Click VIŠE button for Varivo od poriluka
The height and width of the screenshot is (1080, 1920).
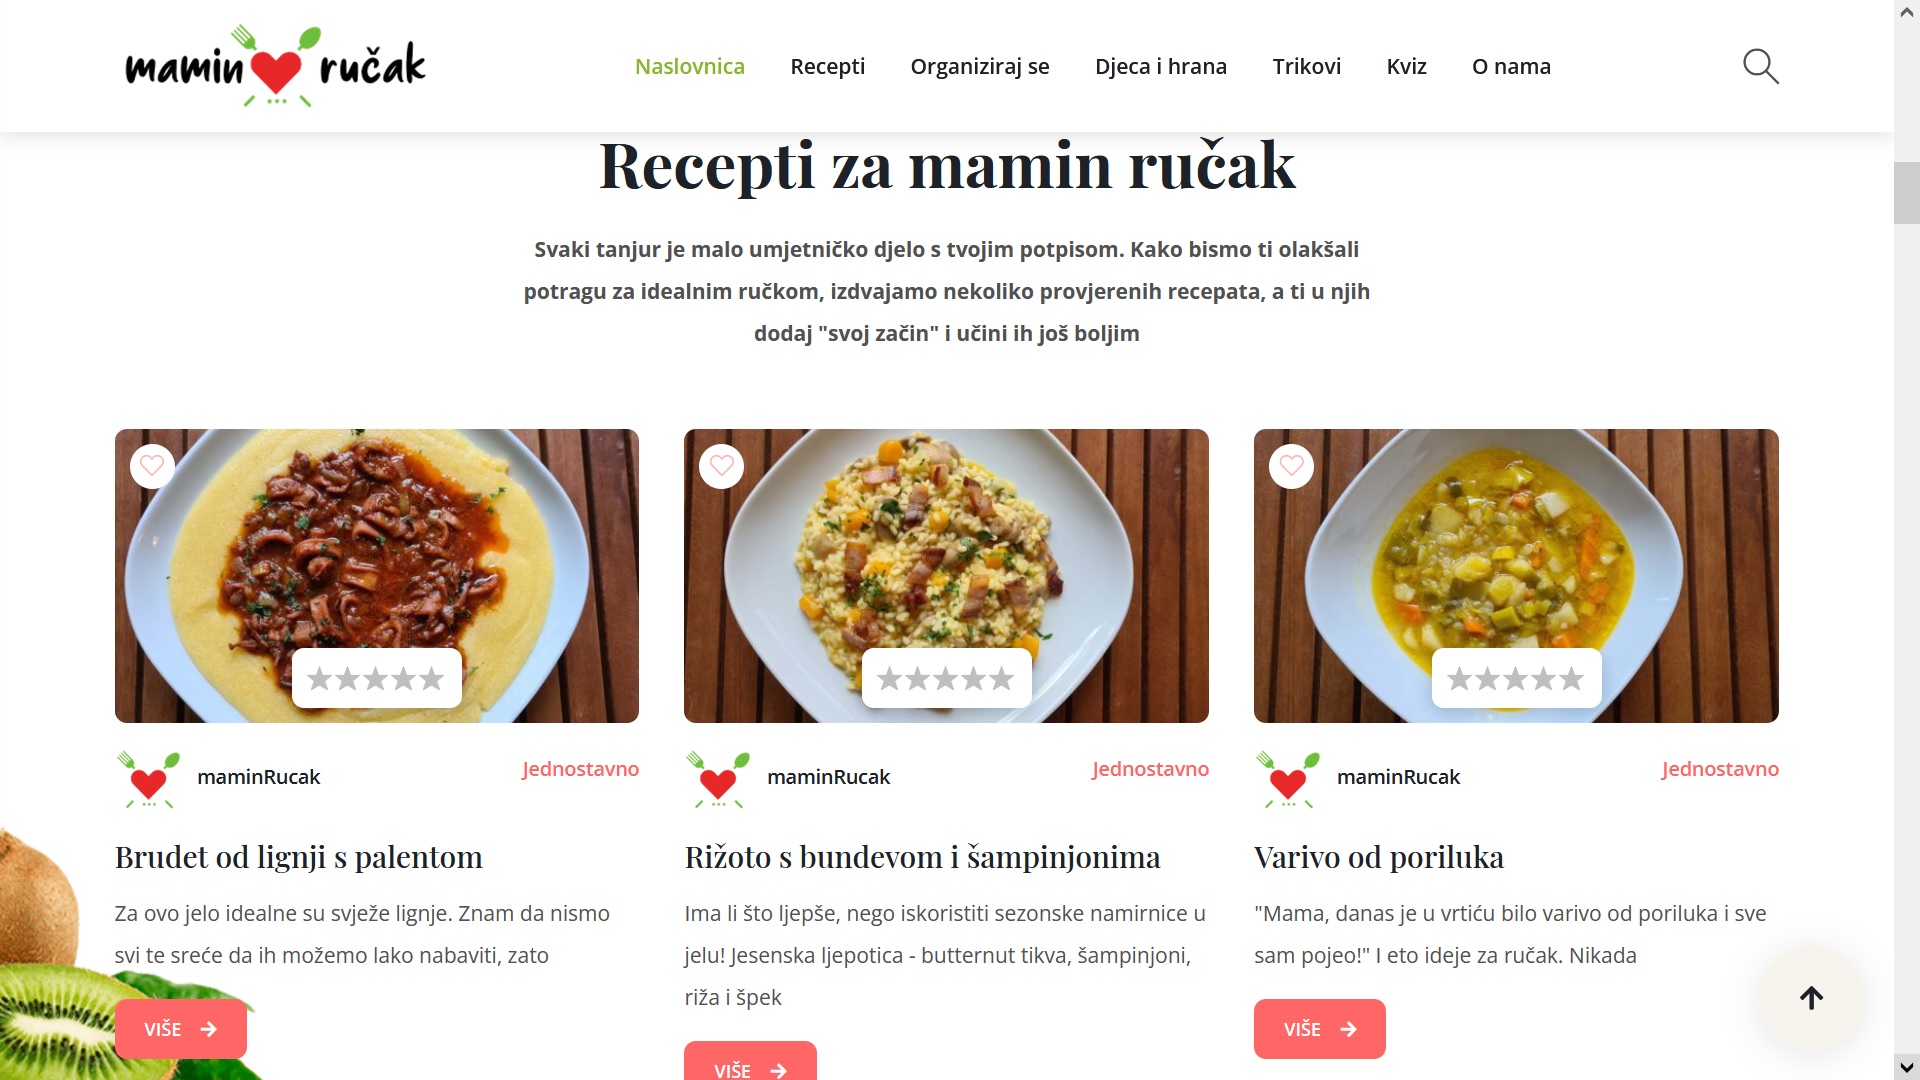click(x=1319, y=1029)
